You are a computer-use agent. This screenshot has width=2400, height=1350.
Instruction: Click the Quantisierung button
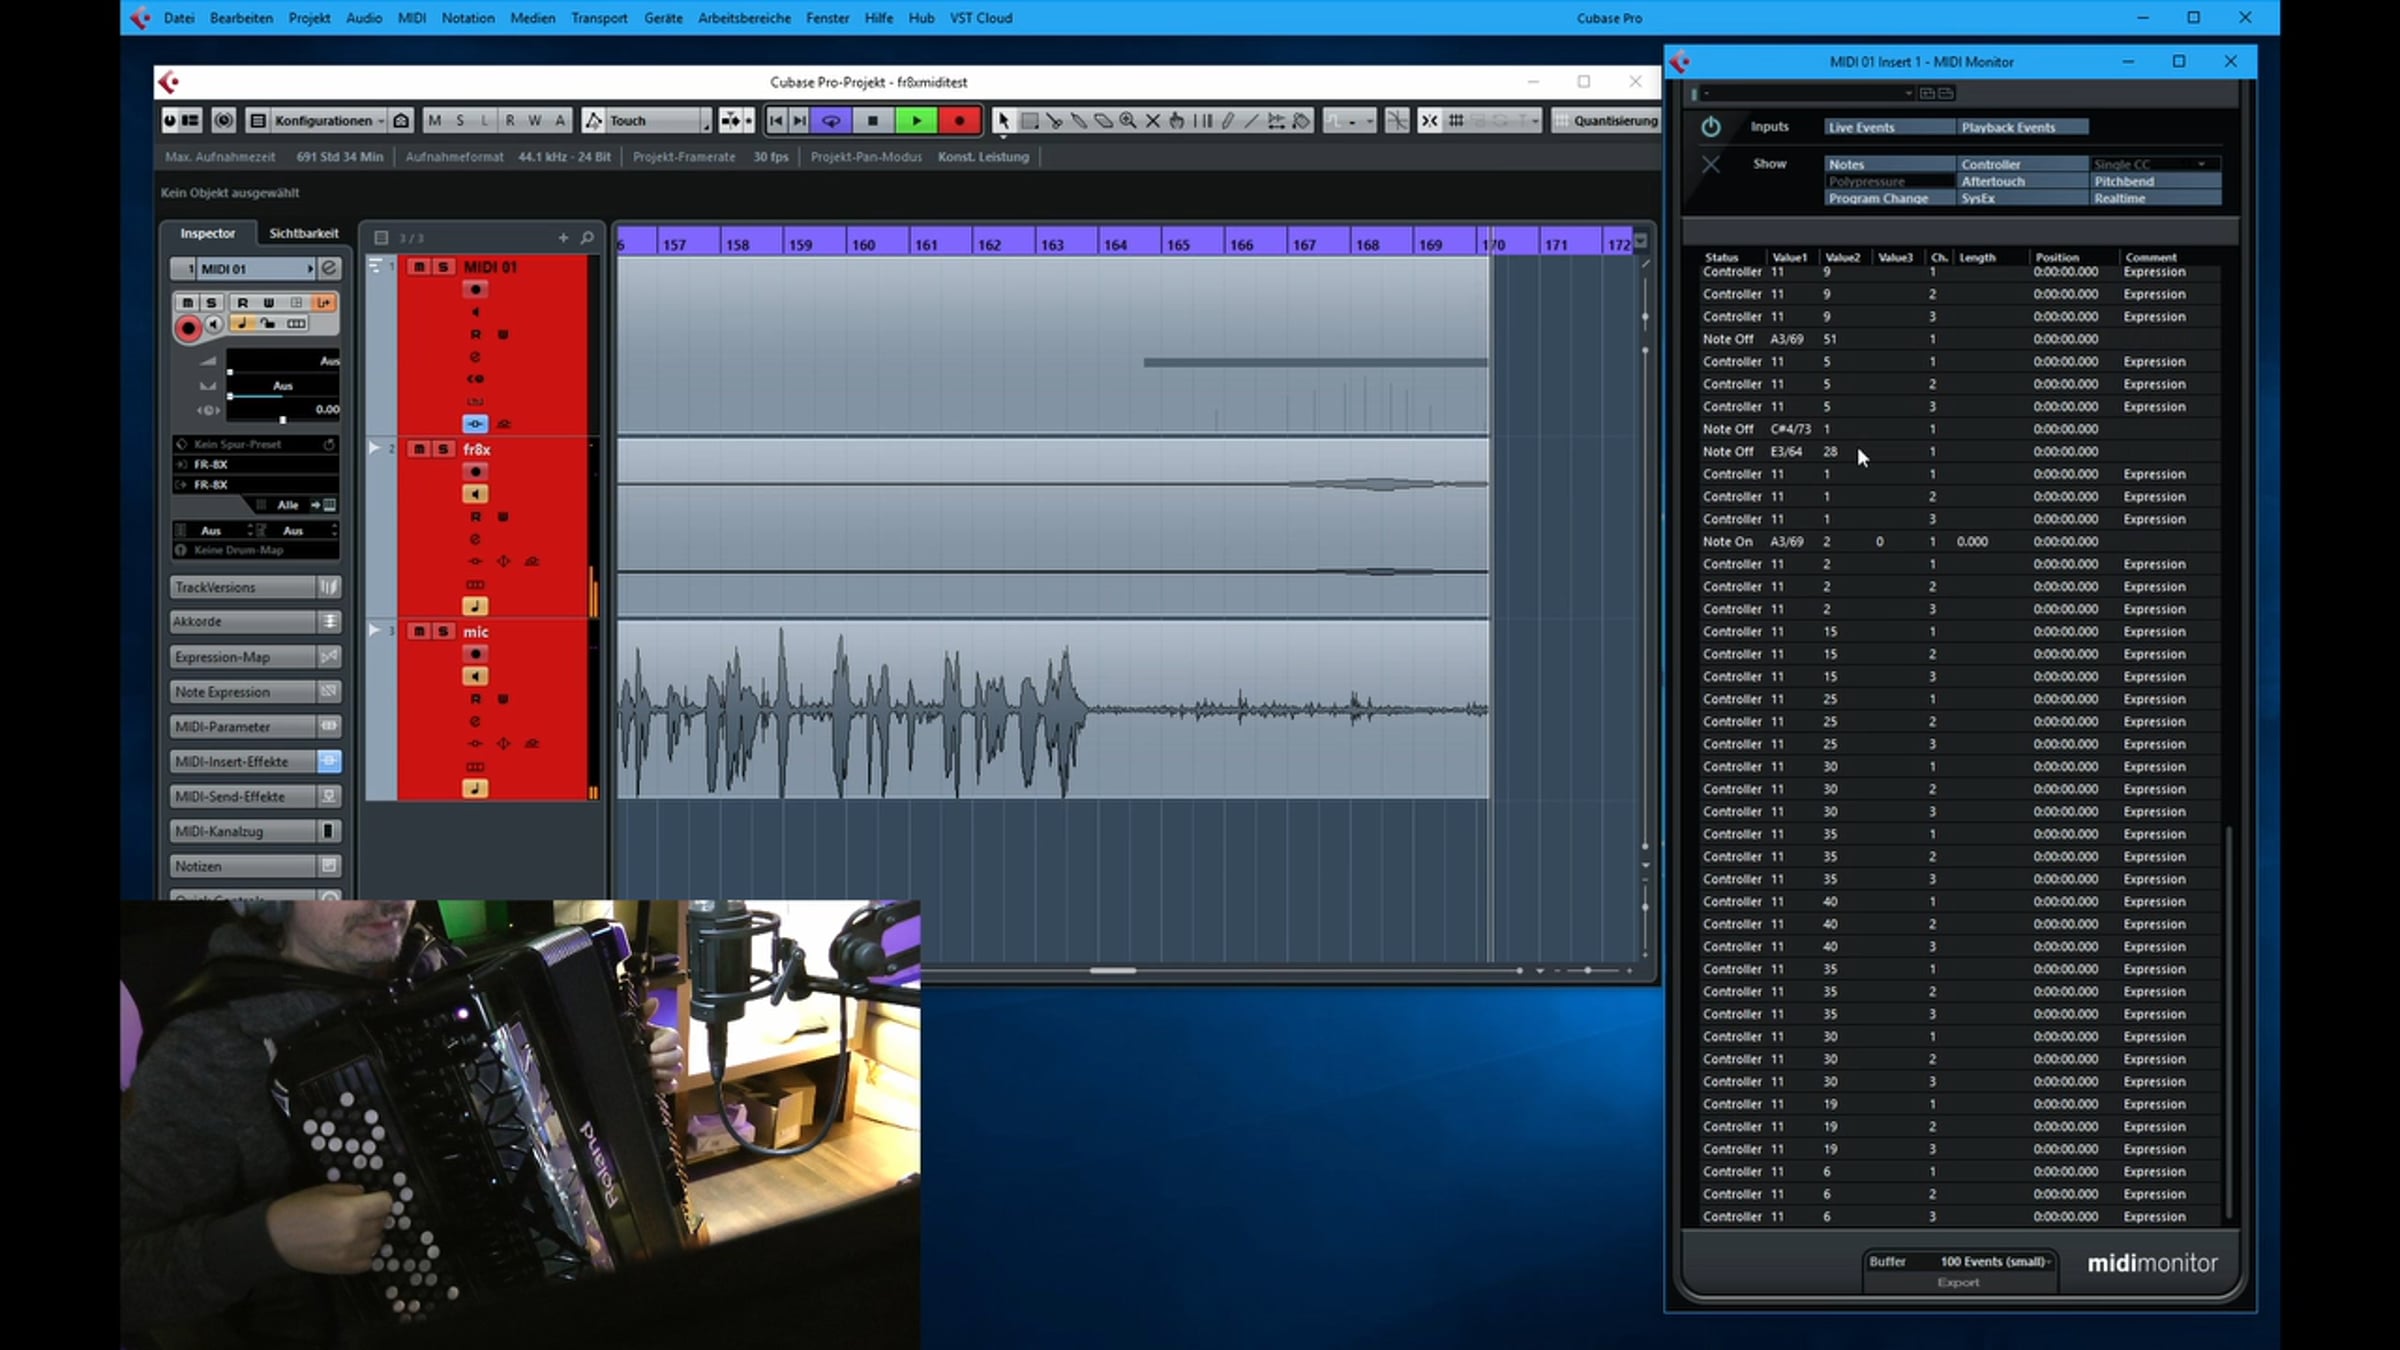tap(1605, 121)
